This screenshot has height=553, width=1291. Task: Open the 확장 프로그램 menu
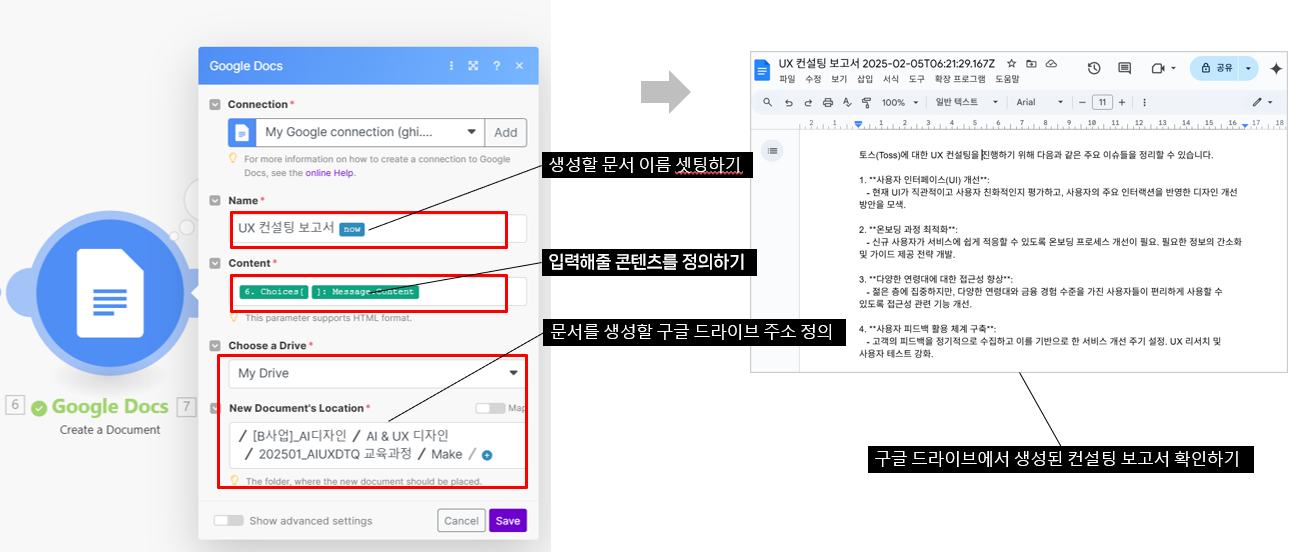click(960, 79)
